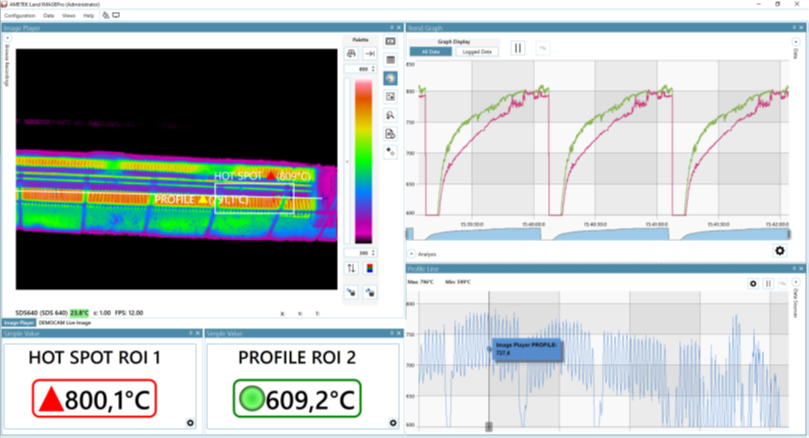Open the Views menu
This screenshot has width=809, height=438.
tap(68, 16)
